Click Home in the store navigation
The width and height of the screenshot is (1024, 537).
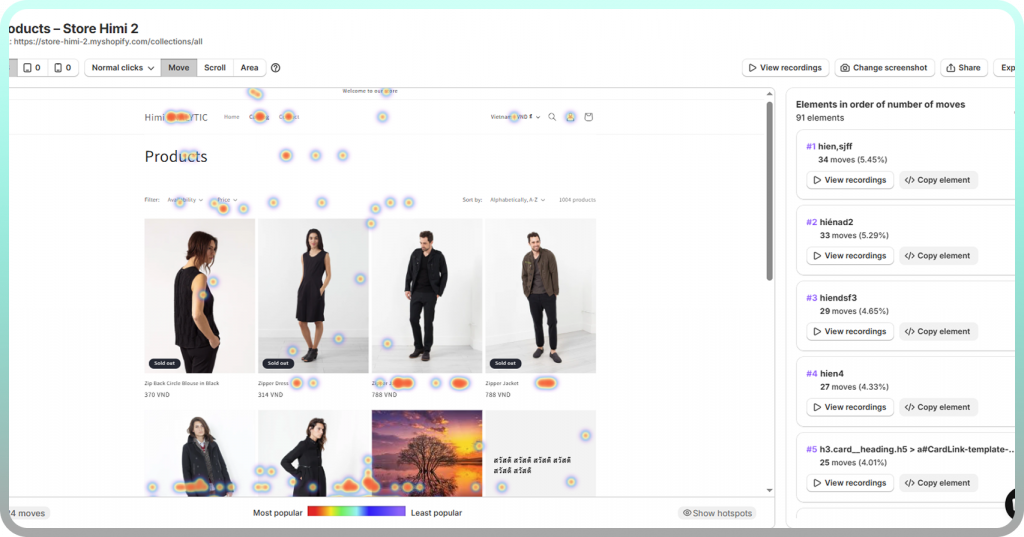(x=231, y=117)
